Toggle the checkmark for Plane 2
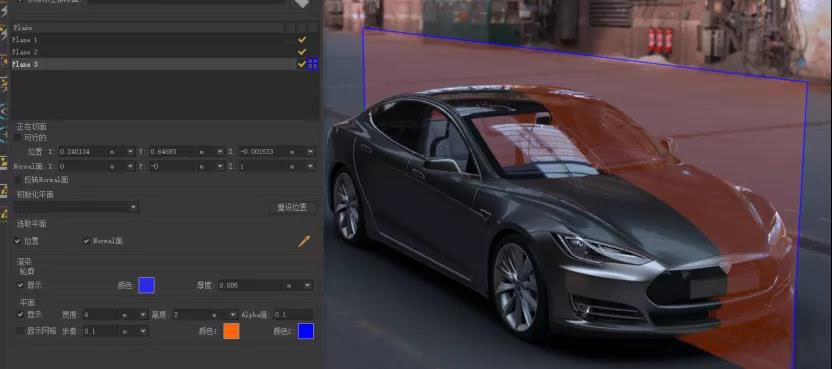The height and width of the screenshot is (369, 832). (x=302, y=52)
